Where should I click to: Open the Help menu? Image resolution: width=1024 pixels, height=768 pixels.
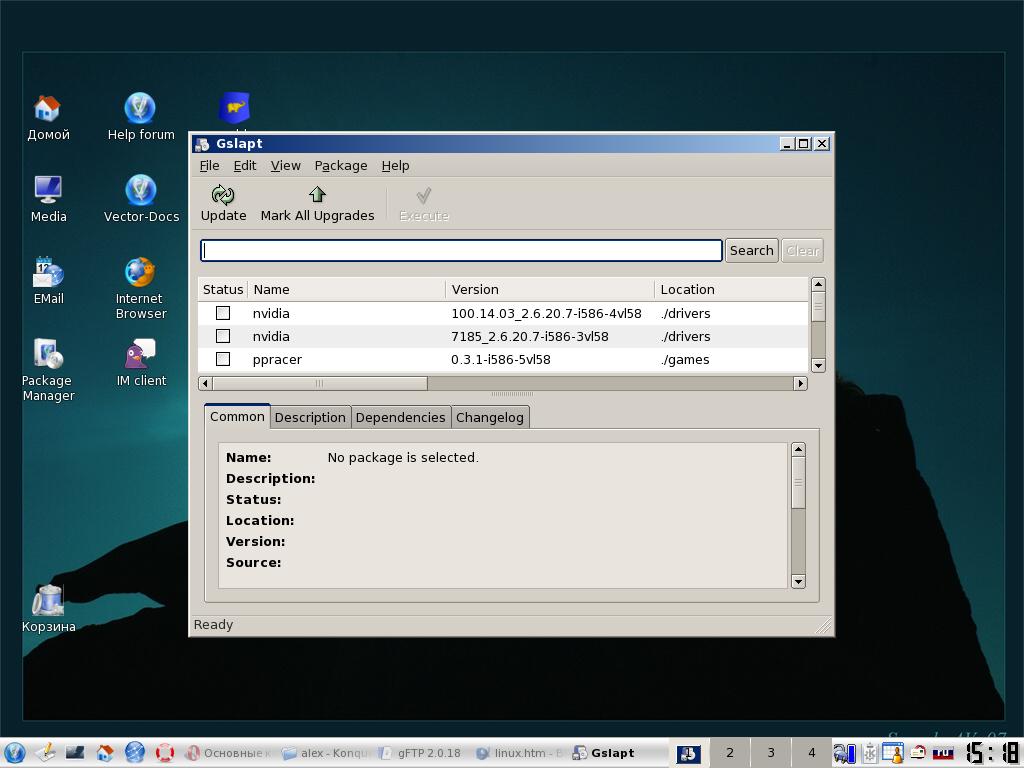(395, 166)
